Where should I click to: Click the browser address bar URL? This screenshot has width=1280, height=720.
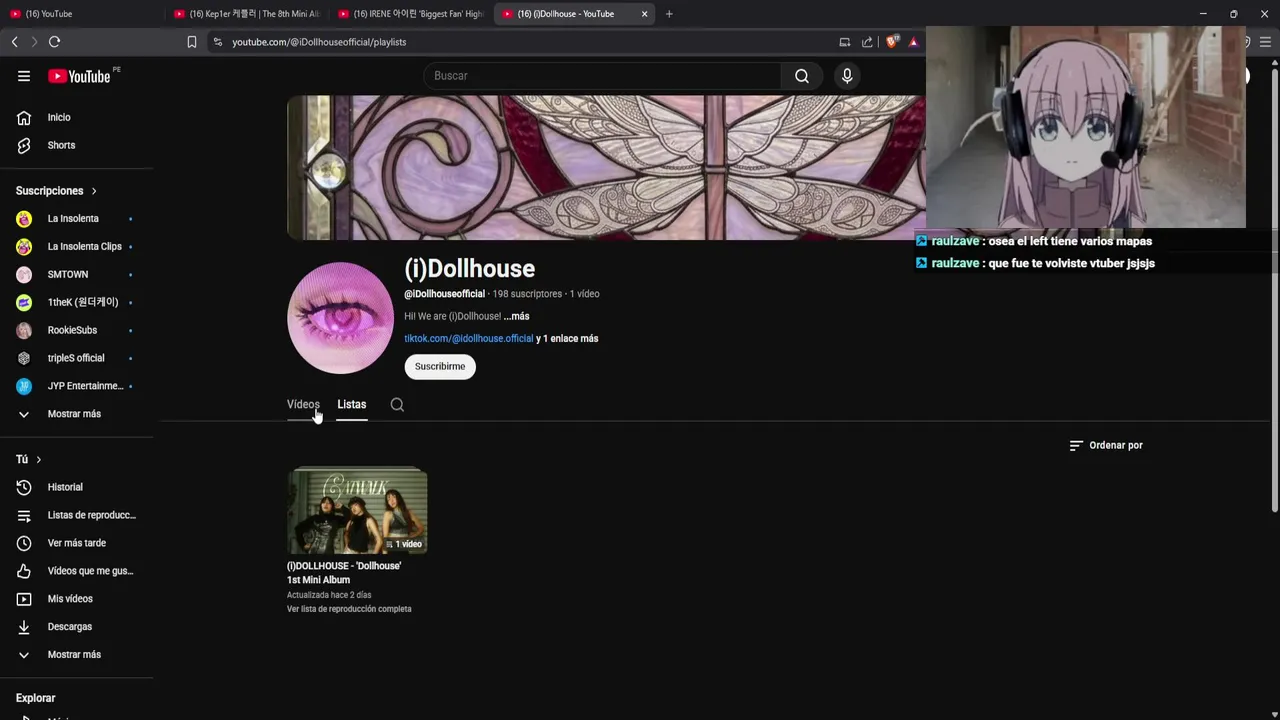pyautogui.click(x=319, y=42)
